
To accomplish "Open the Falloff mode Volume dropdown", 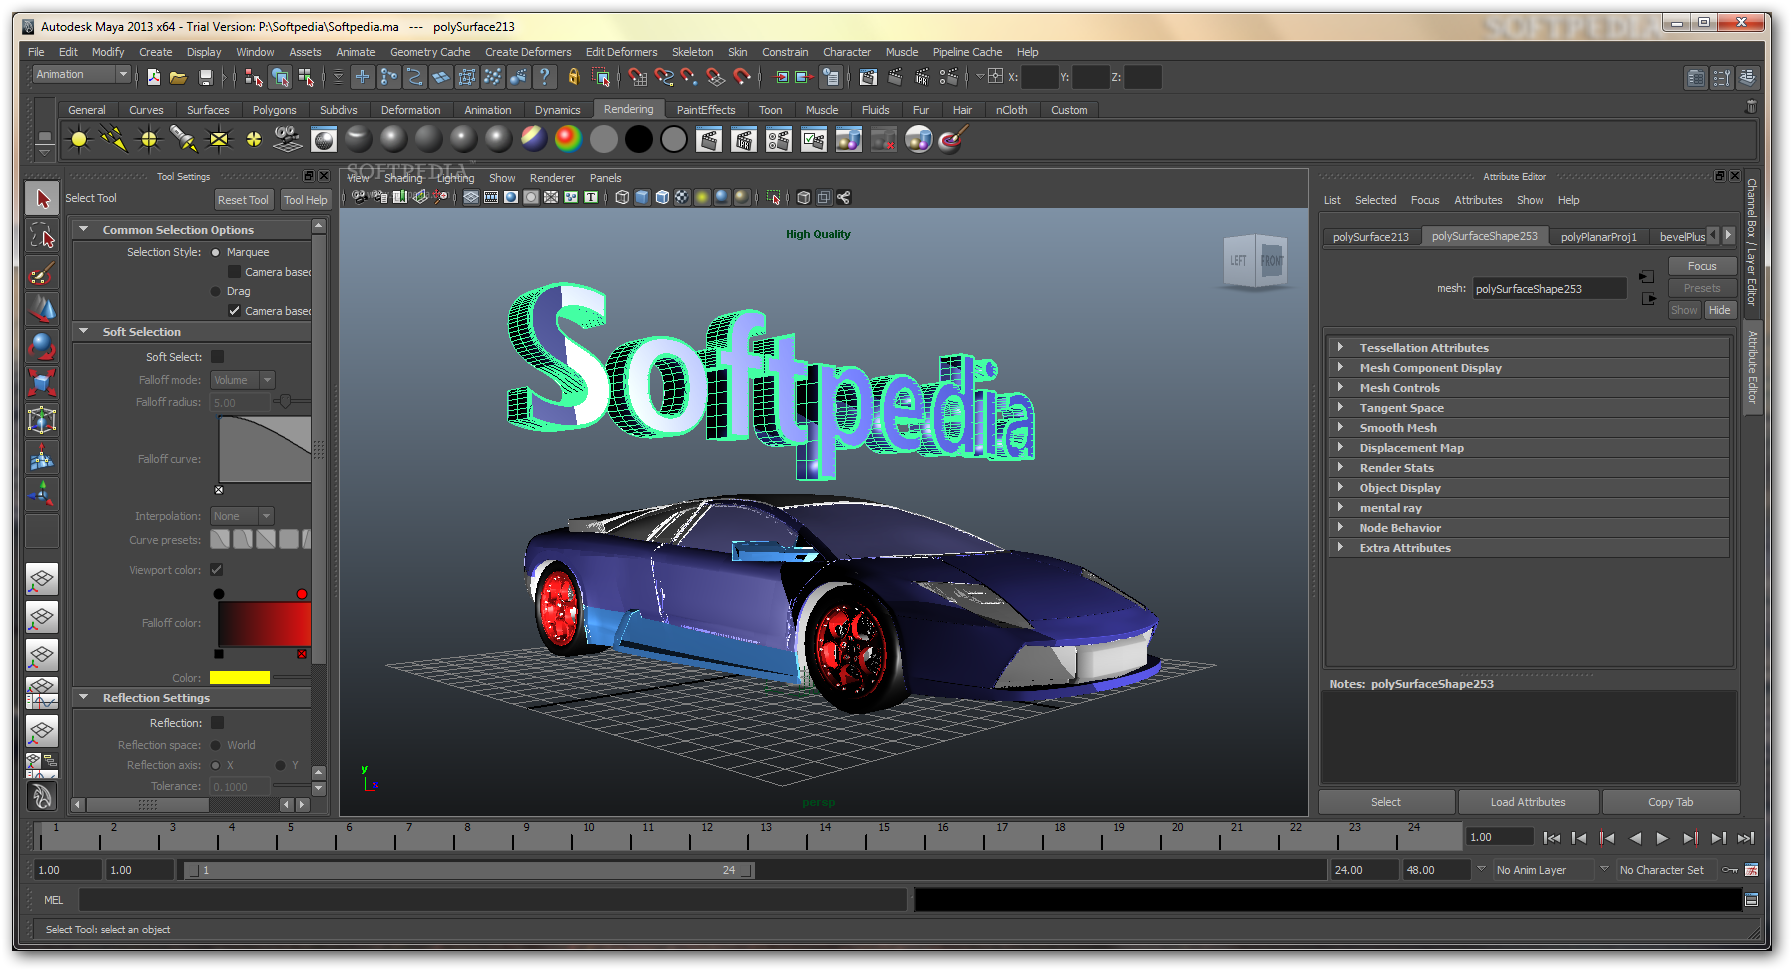I will coord(242,380).
